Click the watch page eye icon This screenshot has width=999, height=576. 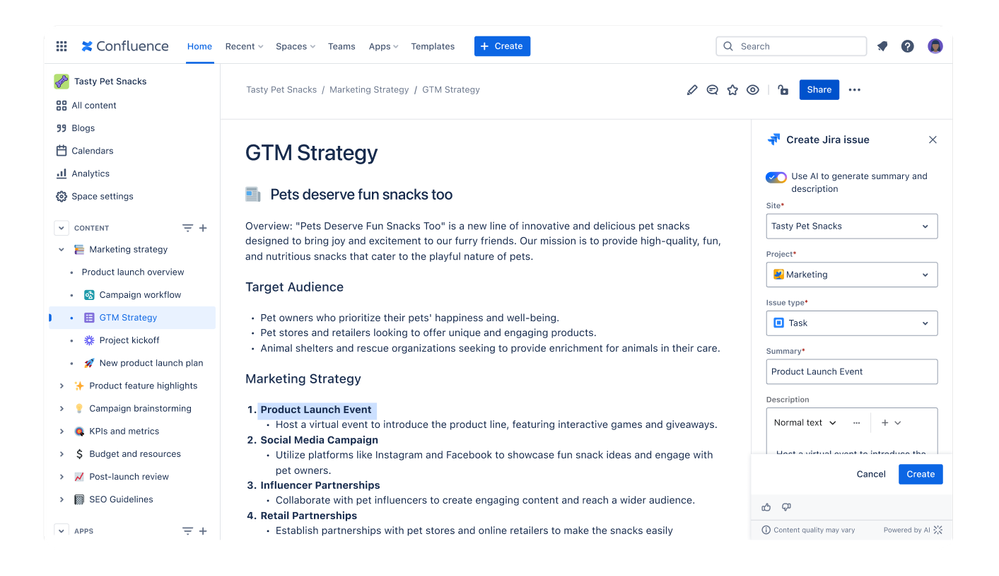(754, 90)
